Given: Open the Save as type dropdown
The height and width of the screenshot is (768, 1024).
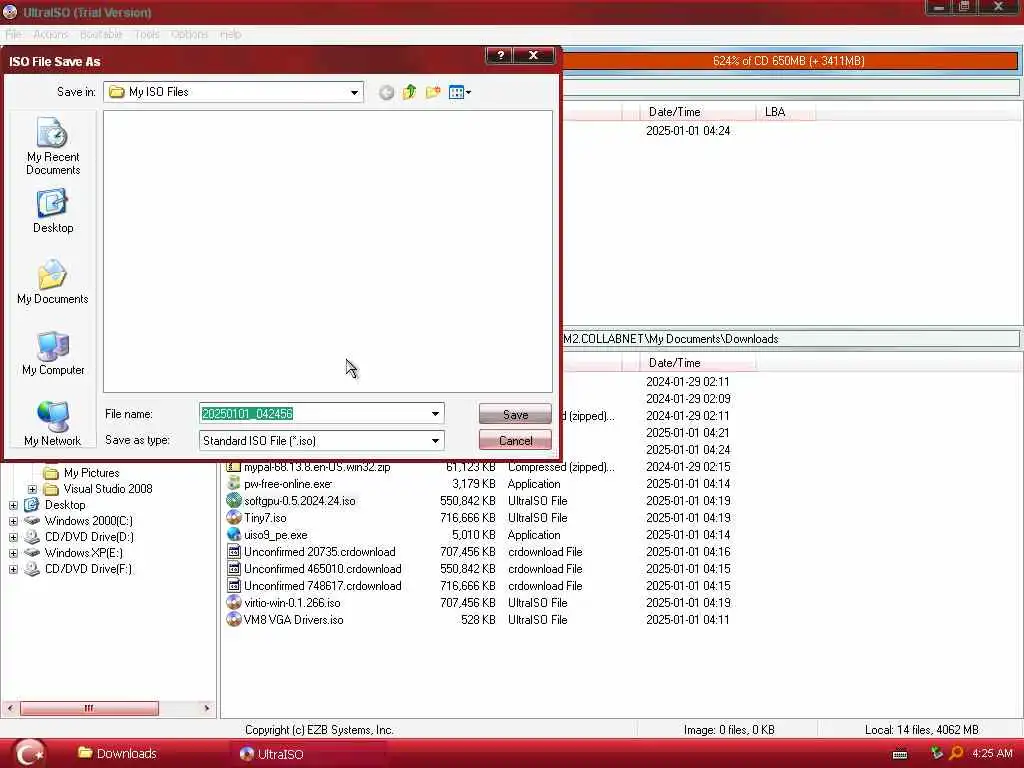Looking at the screenshot, I should (x=435, y=441).
